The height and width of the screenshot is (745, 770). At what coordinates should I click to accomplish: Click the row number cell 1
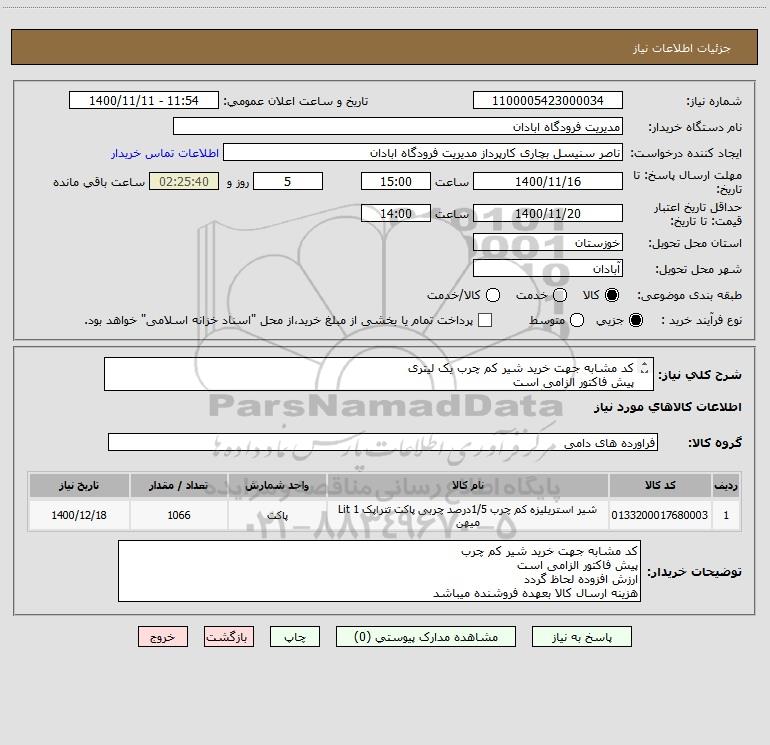click(726, 515)
